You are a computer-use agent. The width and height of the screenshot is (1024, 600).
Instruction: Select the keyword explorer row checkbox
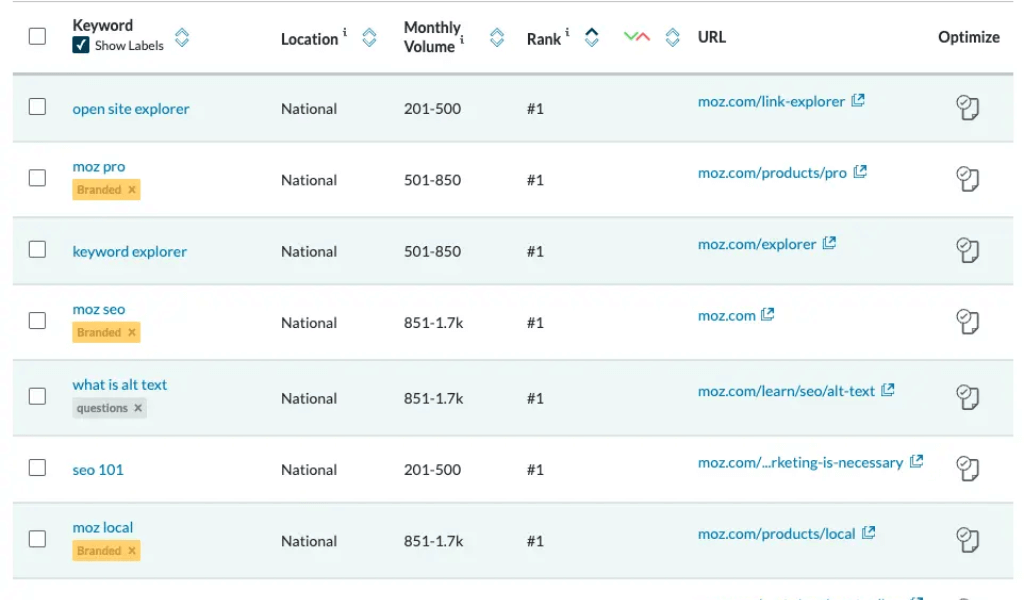(37, 249)
